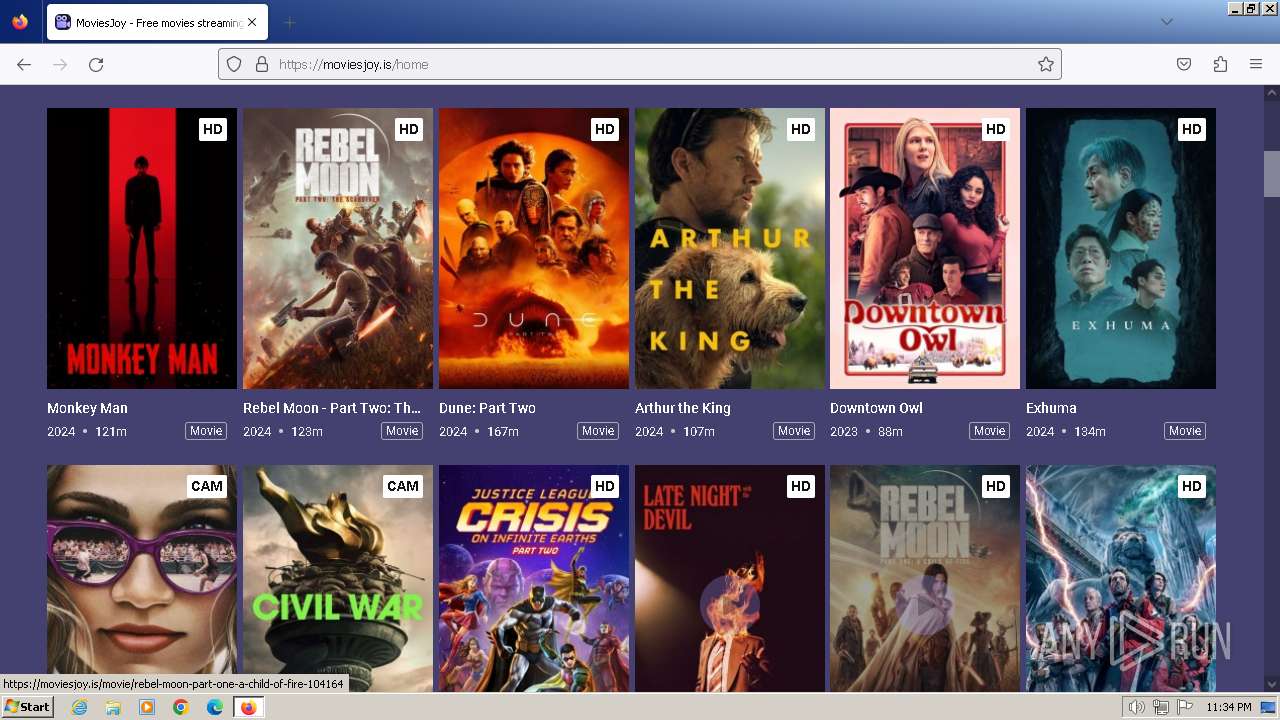1280x720 pixels.
Task: Open the Civil War CAM poster
Action: (338, 578)
